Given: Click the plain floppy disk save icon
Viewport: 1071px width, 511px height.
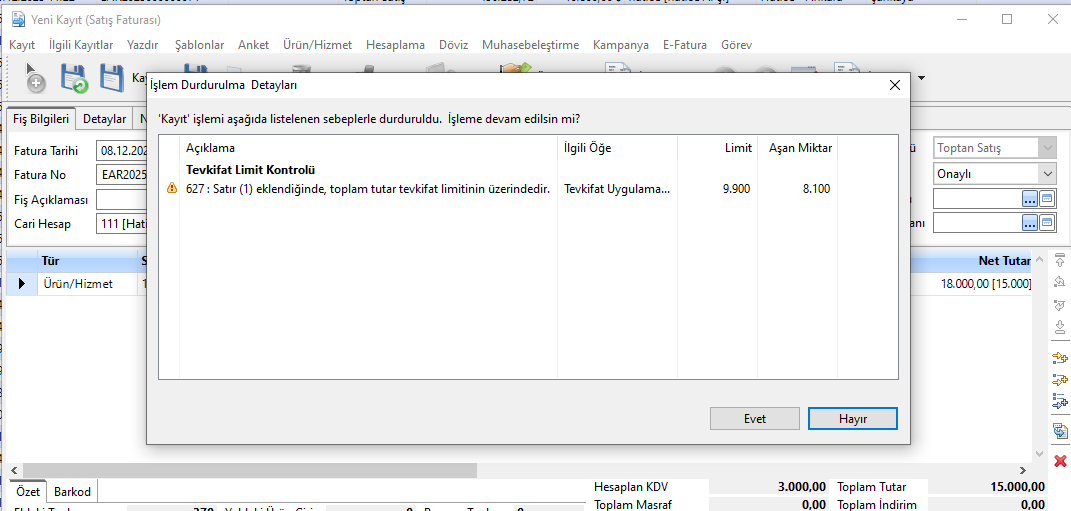Looking at the screenshot, I should point(112,78).
